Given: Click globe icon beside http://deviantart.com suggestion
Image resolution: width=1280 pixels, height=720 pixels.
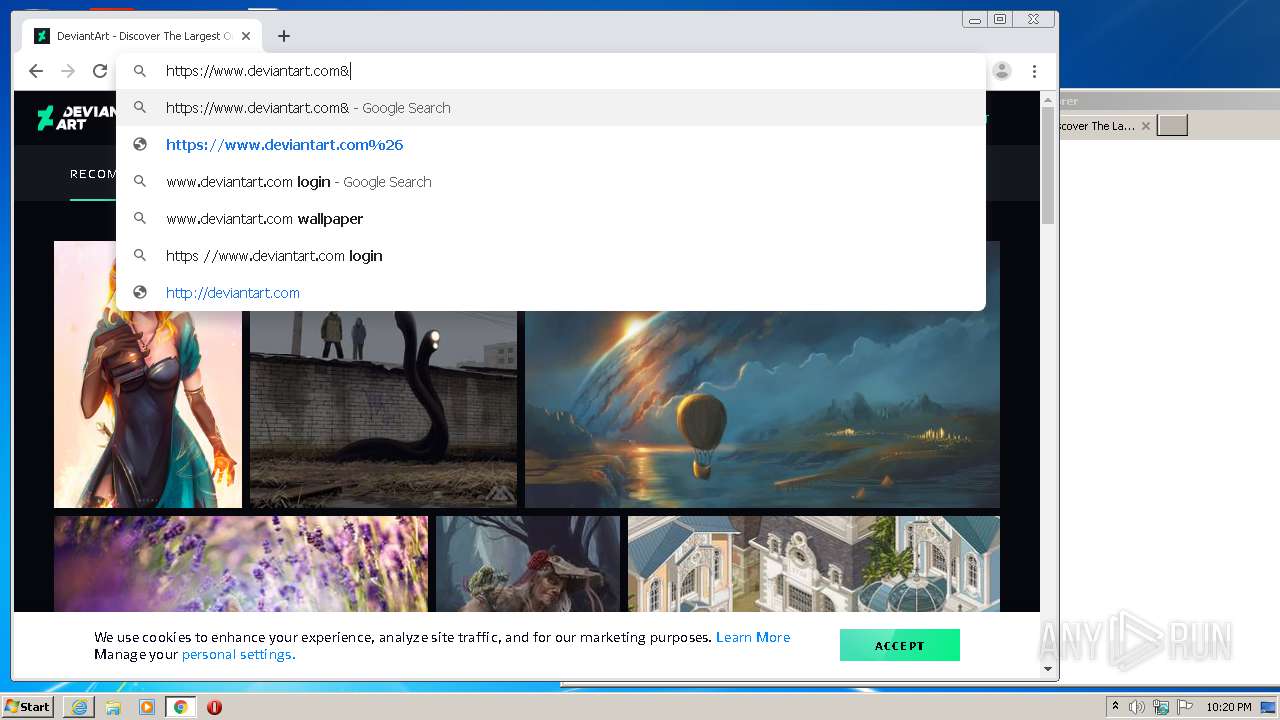Looking at the screenshot, I should coord(140,293).
